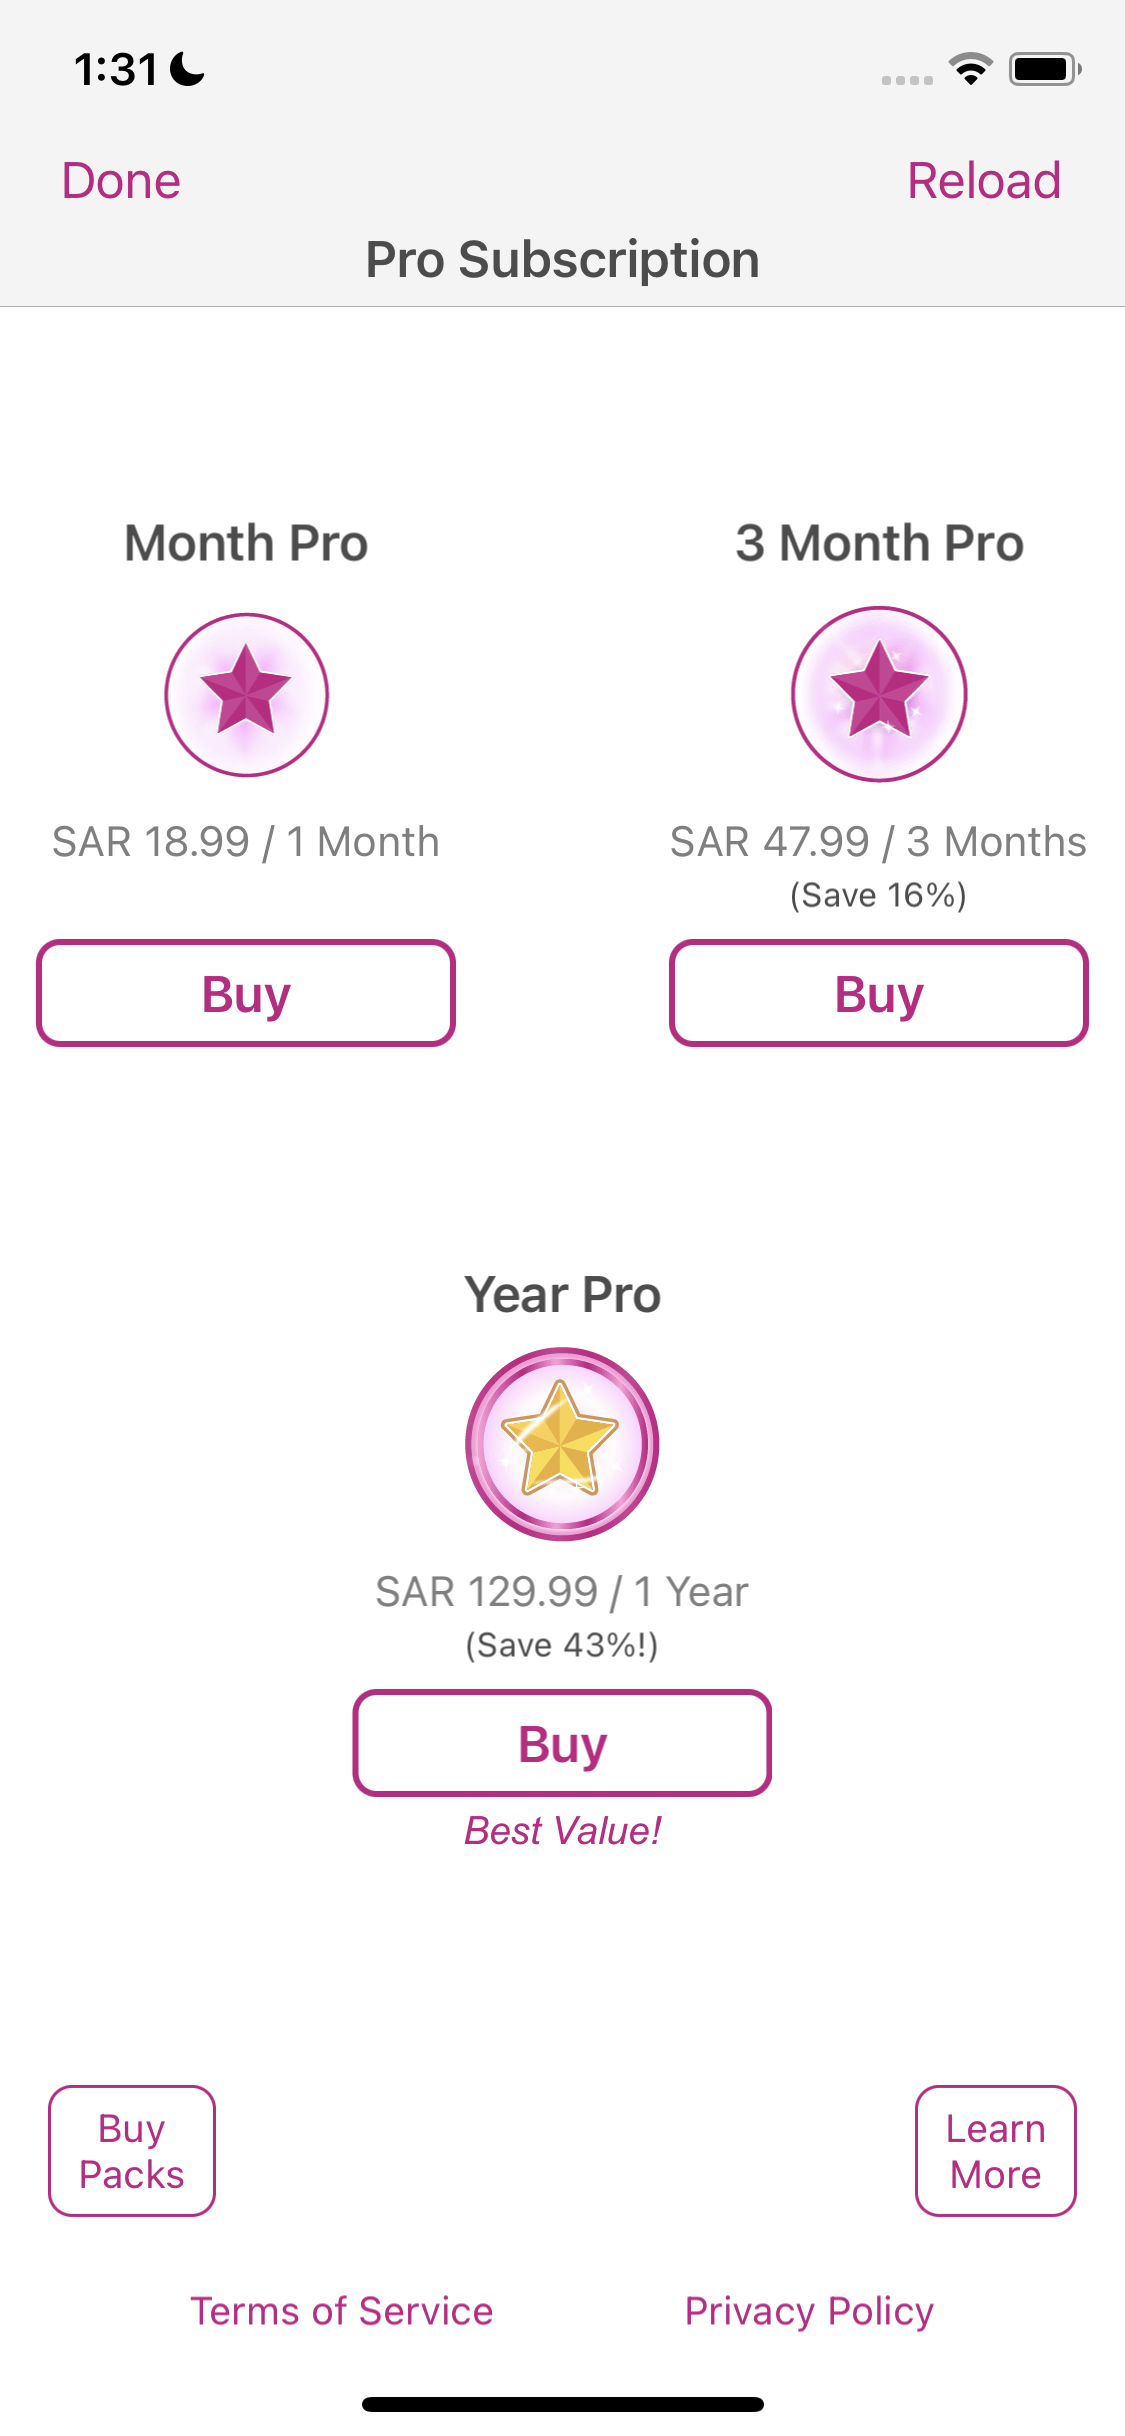This screenshot has height=2436, width=1125.
Task: Open the Terms of Service link
Action: click(342, 2311)
